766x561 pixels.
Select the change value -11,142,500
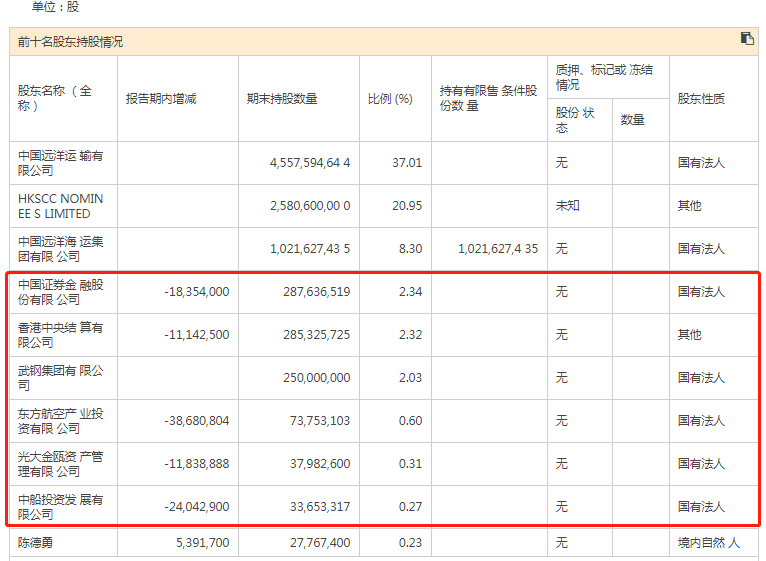tap(197, 335)
